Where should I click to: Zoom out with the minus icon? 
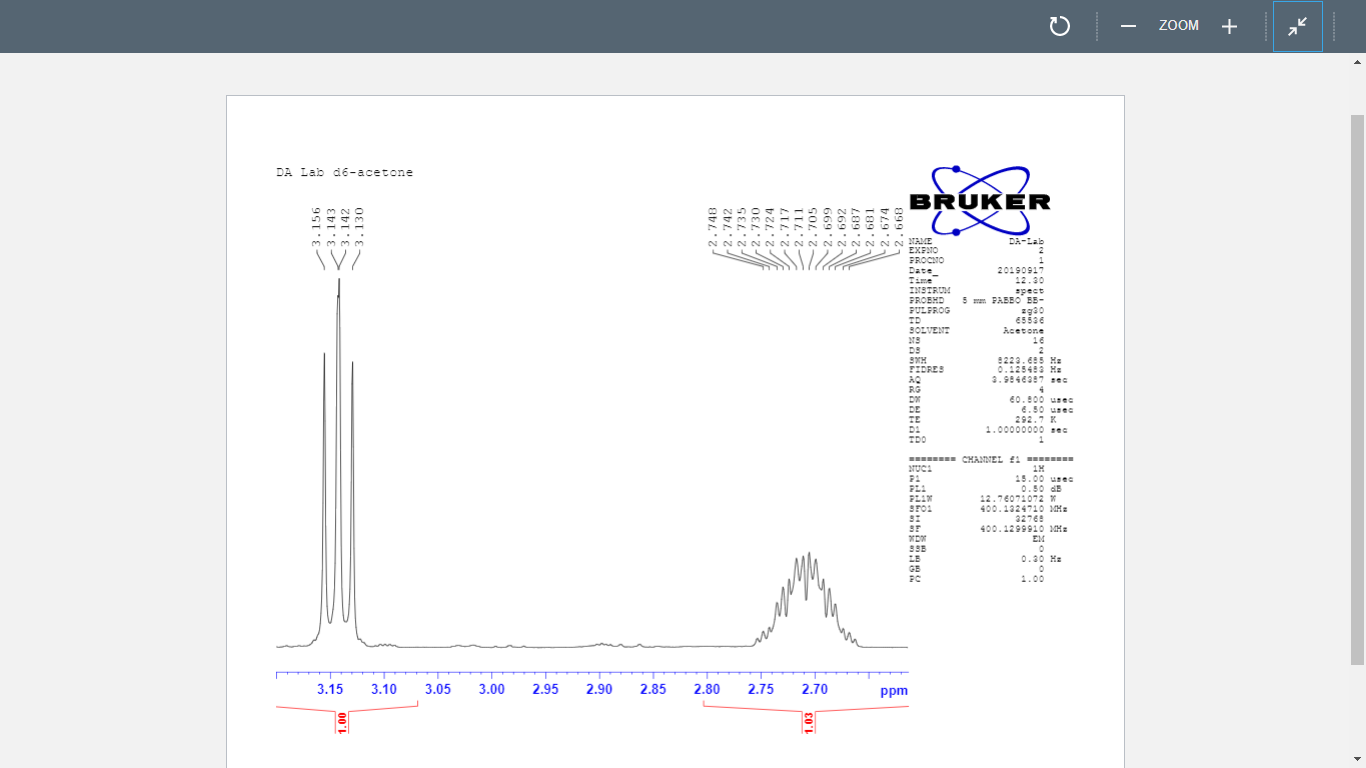(1128, 26)
